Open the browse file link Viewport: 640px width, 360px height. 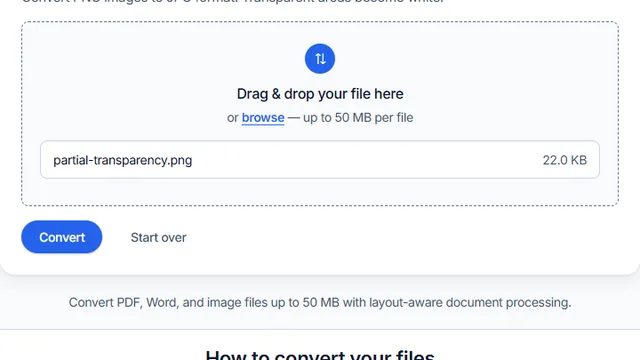click(x=263, y=118)
